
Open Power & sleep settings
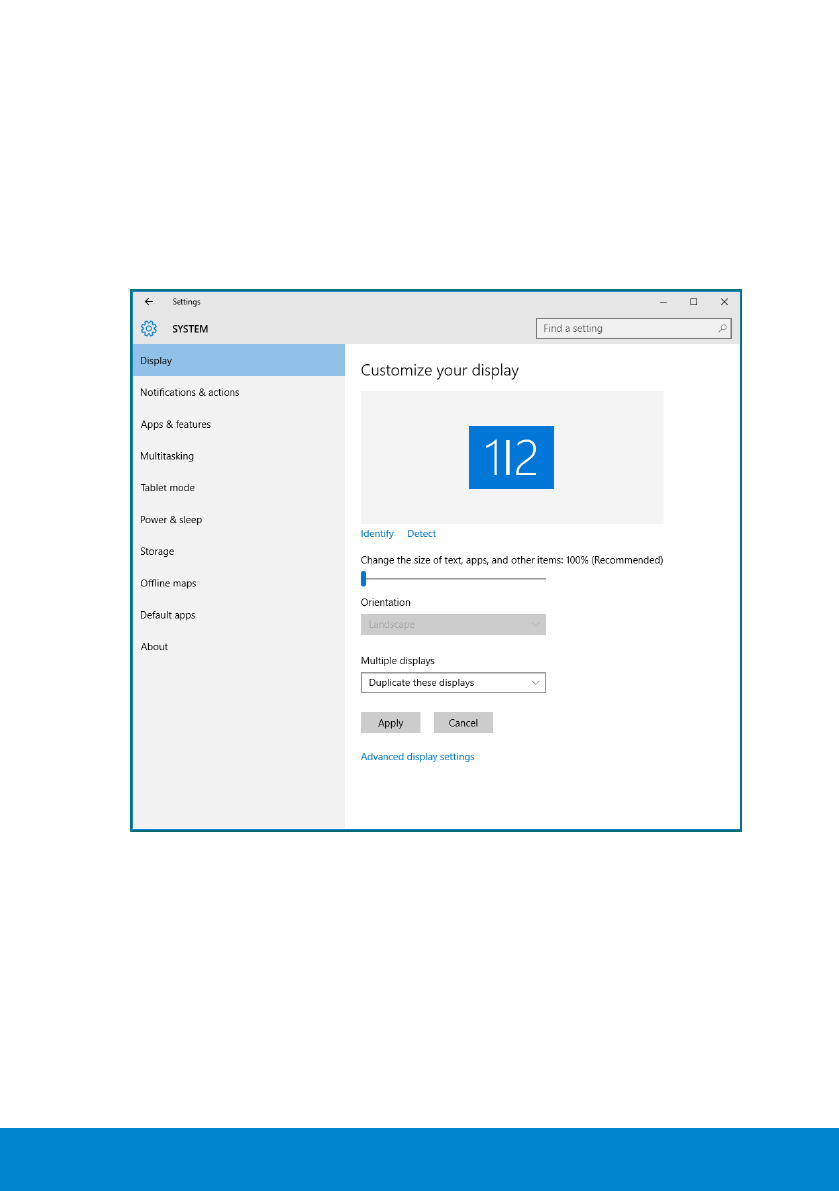(x=171, y=520)
